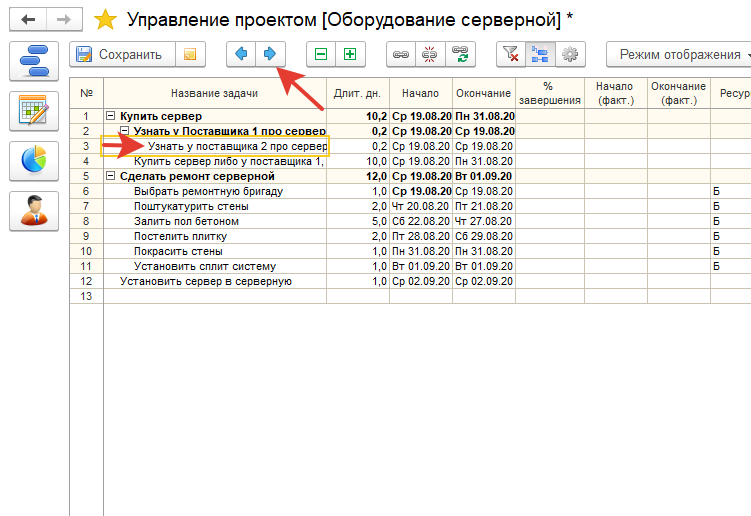751x516 pixels.
Task: Click start date Чт 20.08.20
Action: point(421,206)
